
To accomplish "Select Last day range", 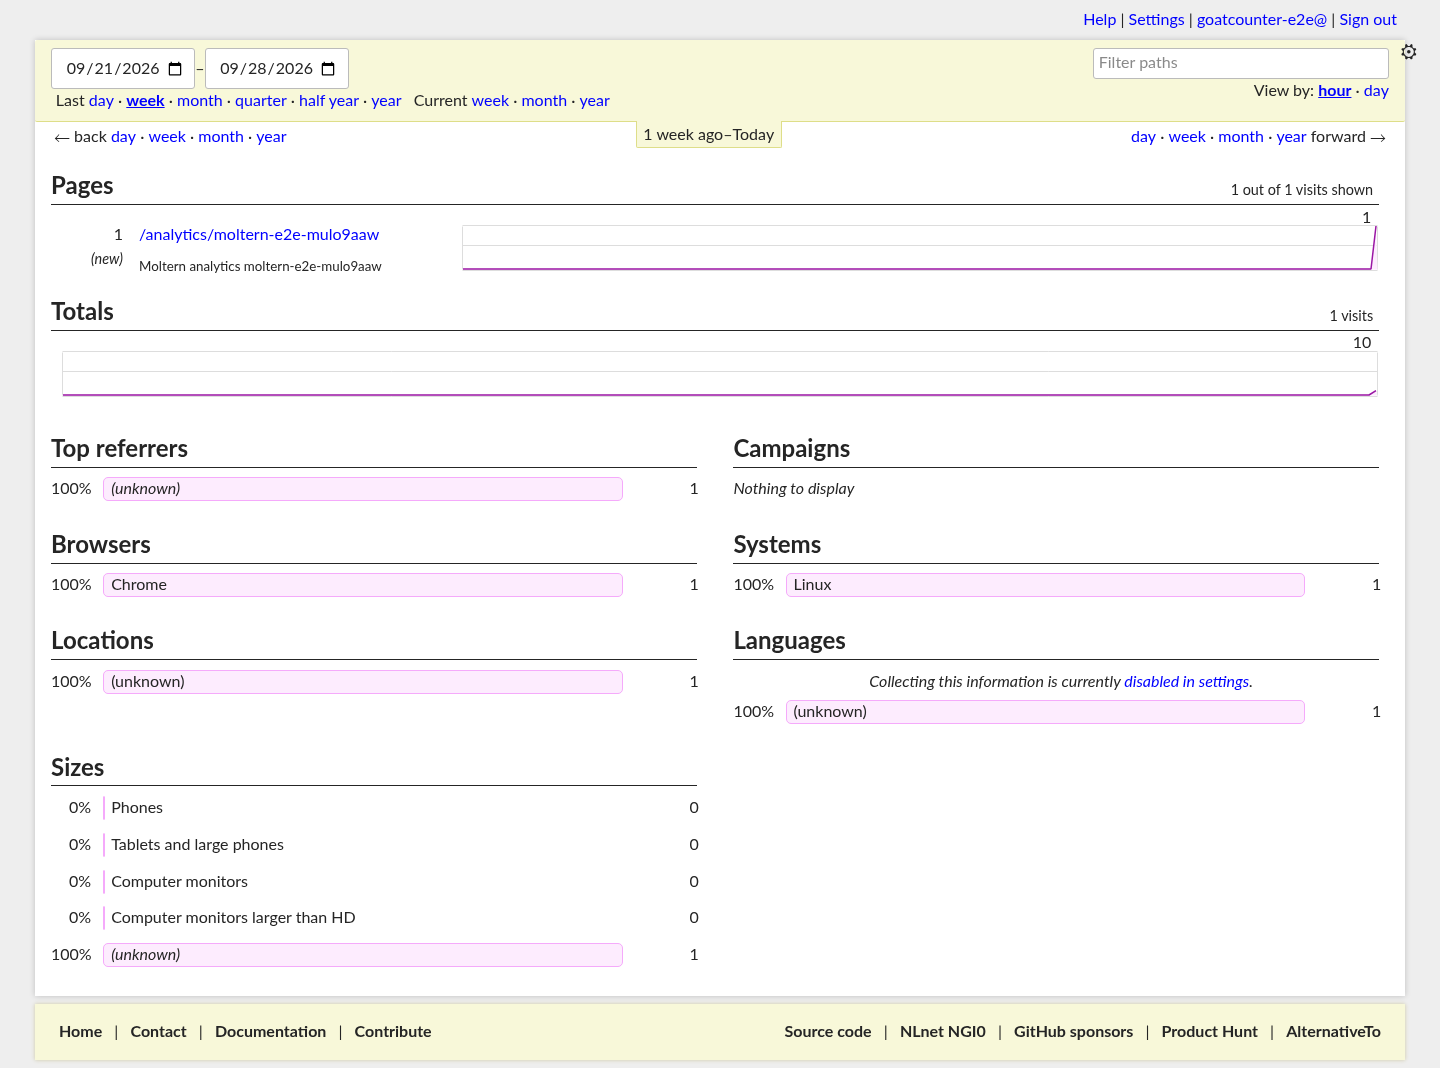I will [x=101, y=101].
